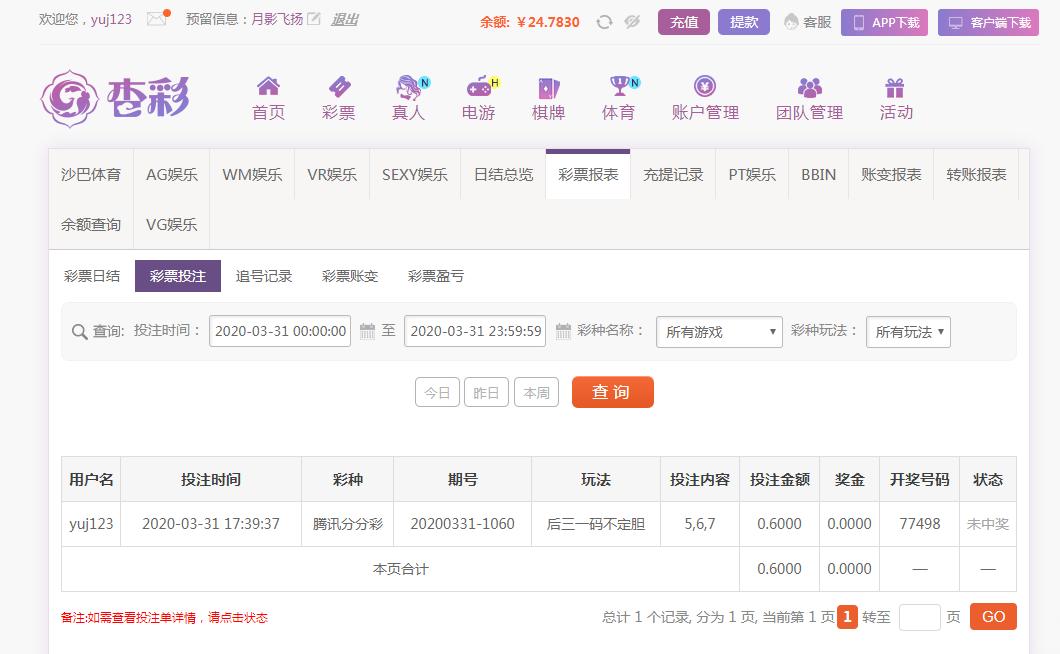Open the 真人 live casino icon
This screenshot has width=1060, height=654.
point(410,87)
